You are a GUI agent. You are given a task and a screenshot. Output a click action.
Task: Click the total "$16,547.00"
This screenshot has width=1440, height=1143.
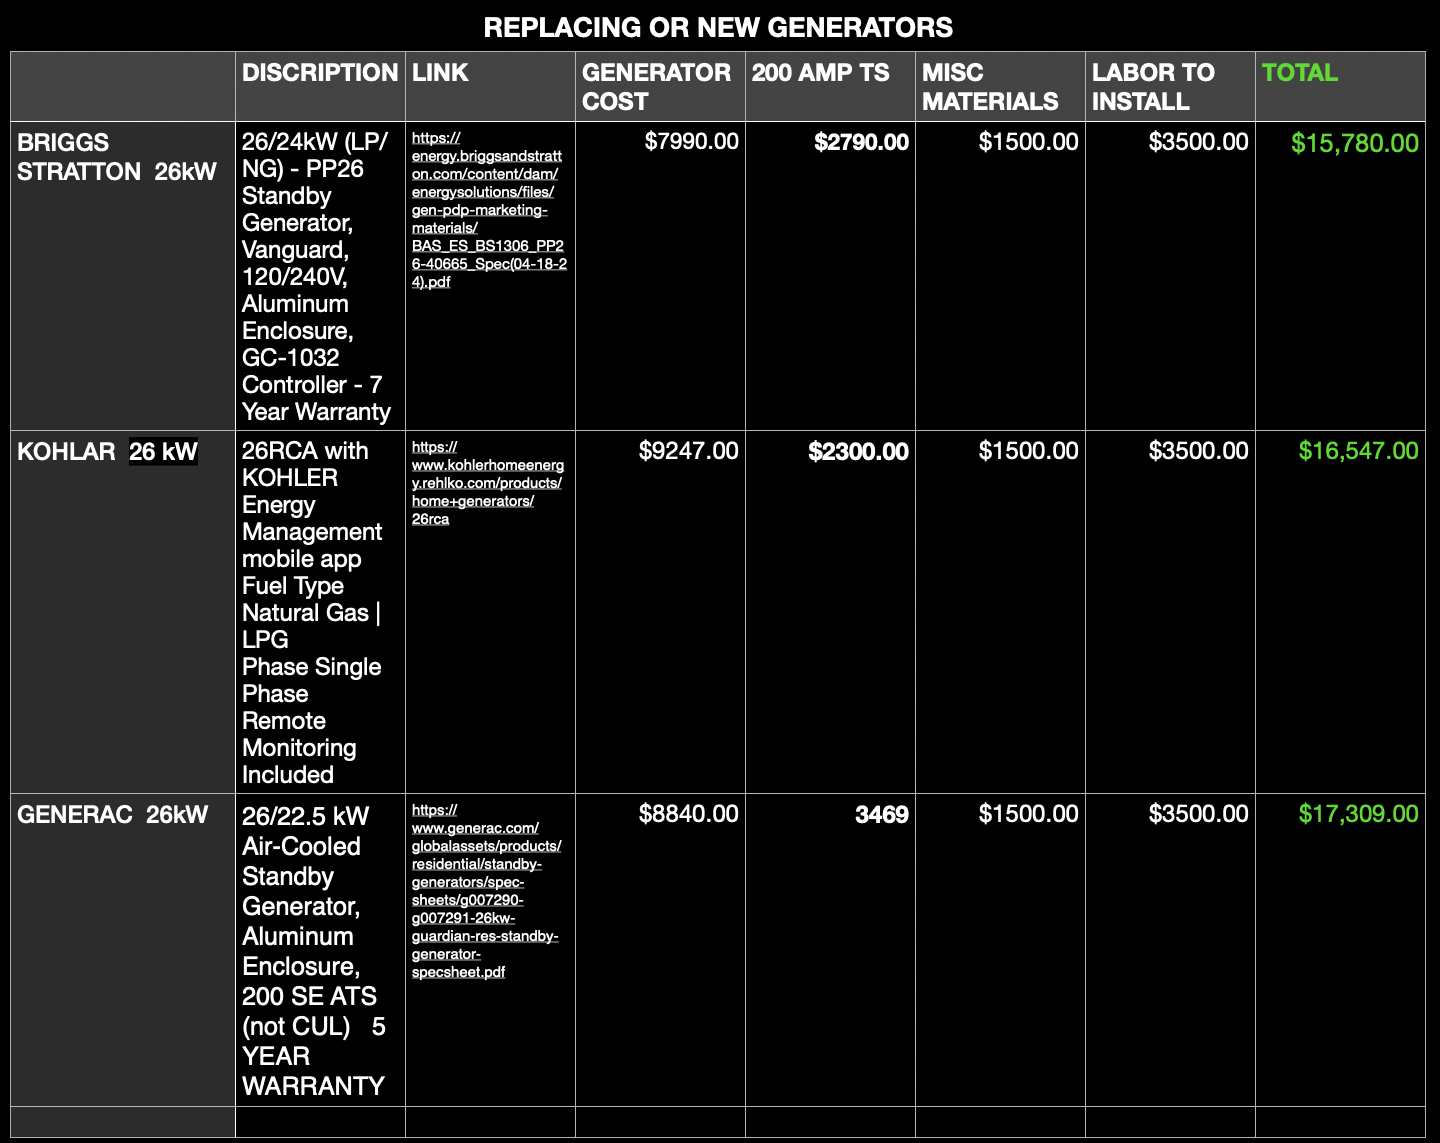click(x=1359, y=451)
